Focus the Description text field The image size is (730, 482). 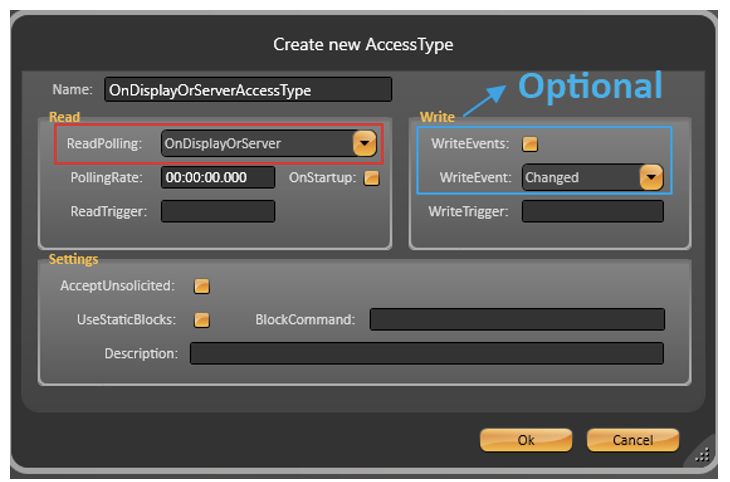[426, 354]
